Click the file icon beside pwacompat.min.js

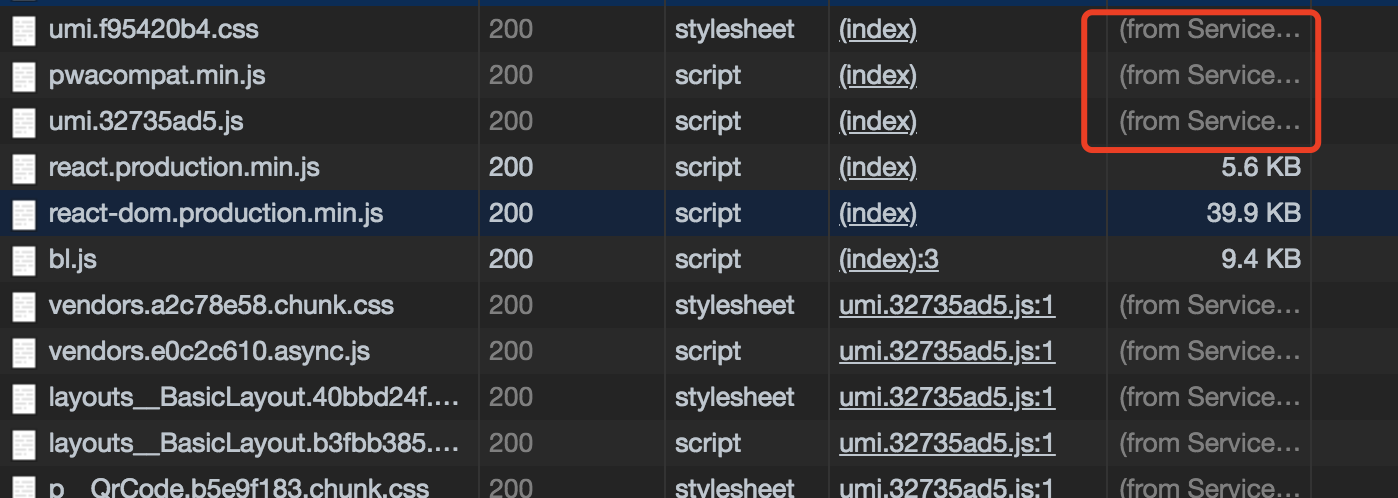tap(23, 76)
